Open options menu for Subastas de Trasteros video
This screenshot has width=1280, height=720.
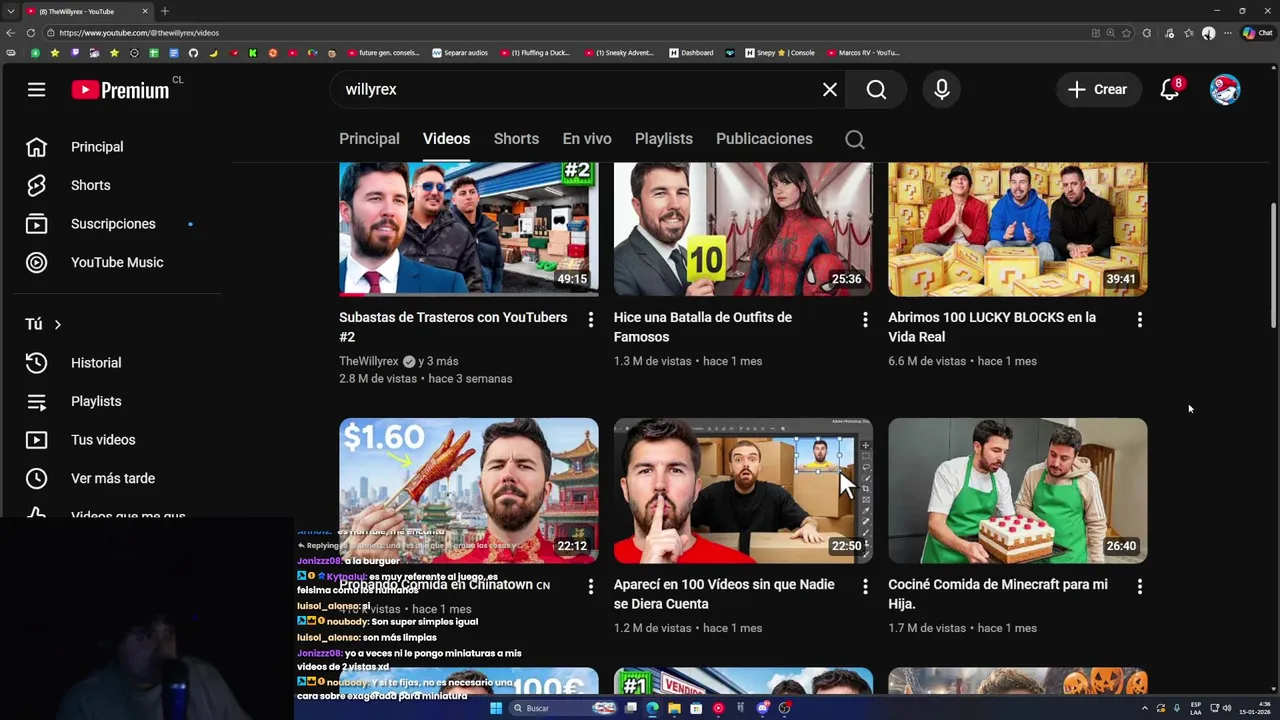point(590,320)
